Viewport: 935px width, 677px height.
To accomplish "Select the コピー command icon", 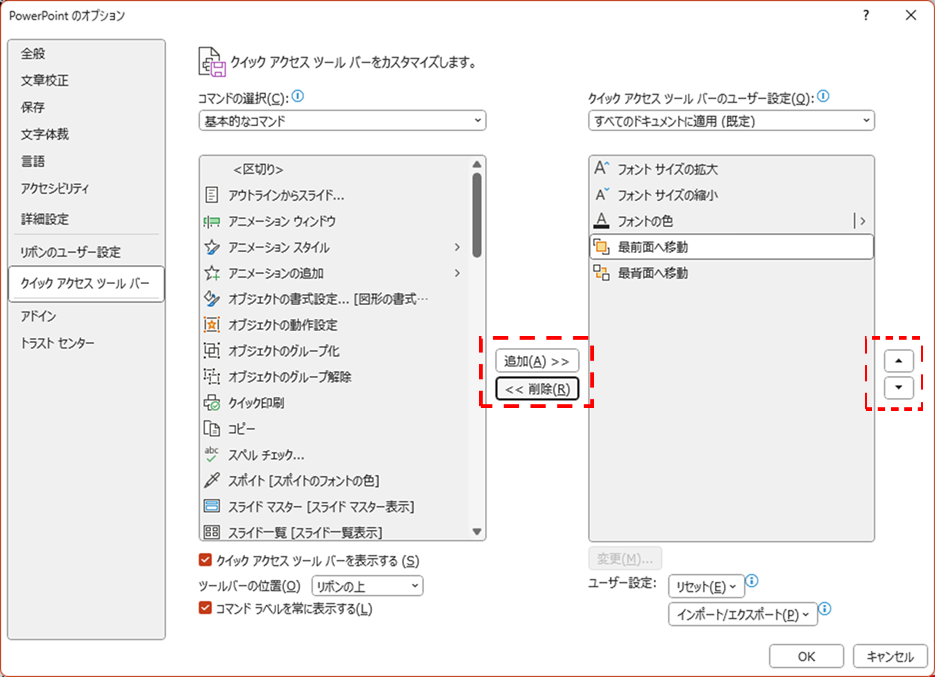I will point(211,429).
